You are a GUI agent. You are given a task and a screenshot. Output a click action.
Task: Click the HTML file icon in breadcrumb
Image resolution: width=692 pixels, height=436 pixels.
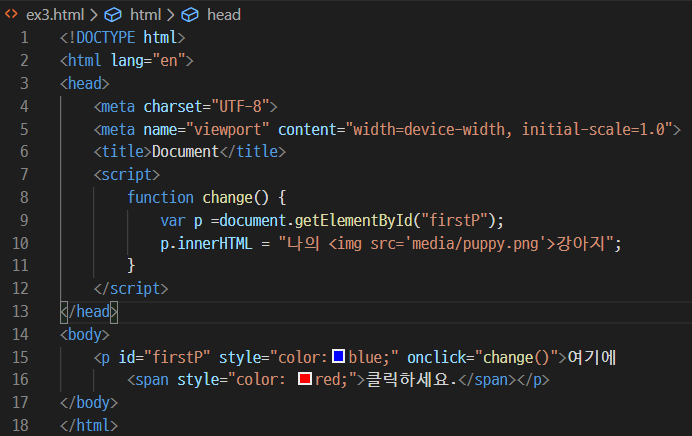(x=11, y=15)
